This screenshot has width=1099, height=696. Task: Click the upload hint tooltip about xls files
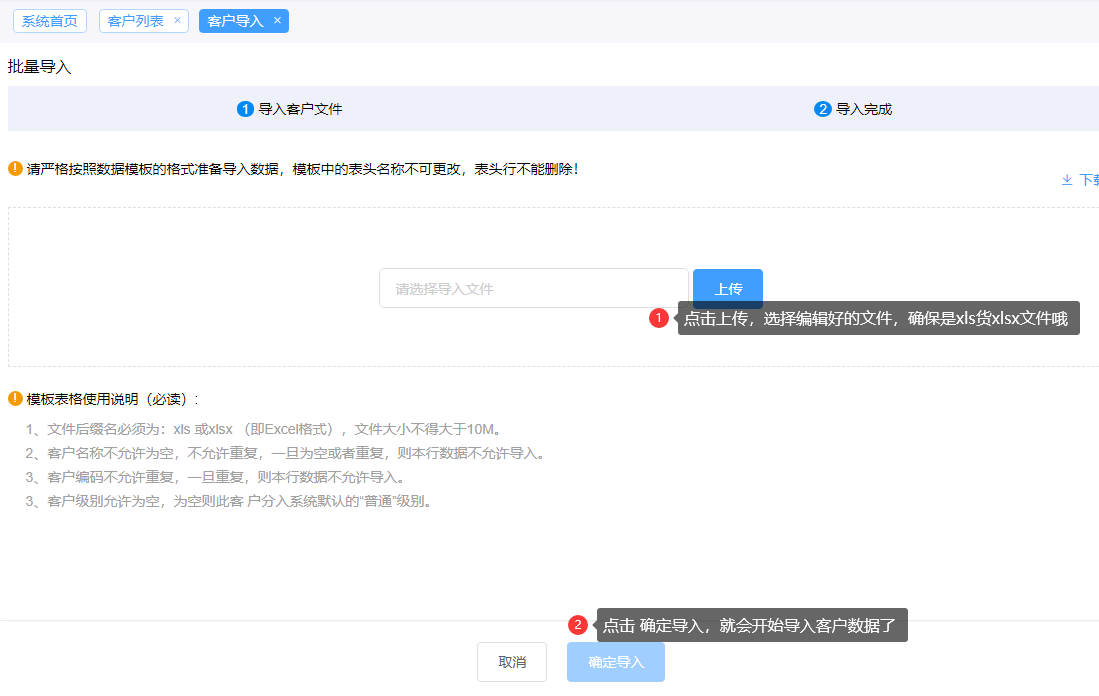coord(875,318)
